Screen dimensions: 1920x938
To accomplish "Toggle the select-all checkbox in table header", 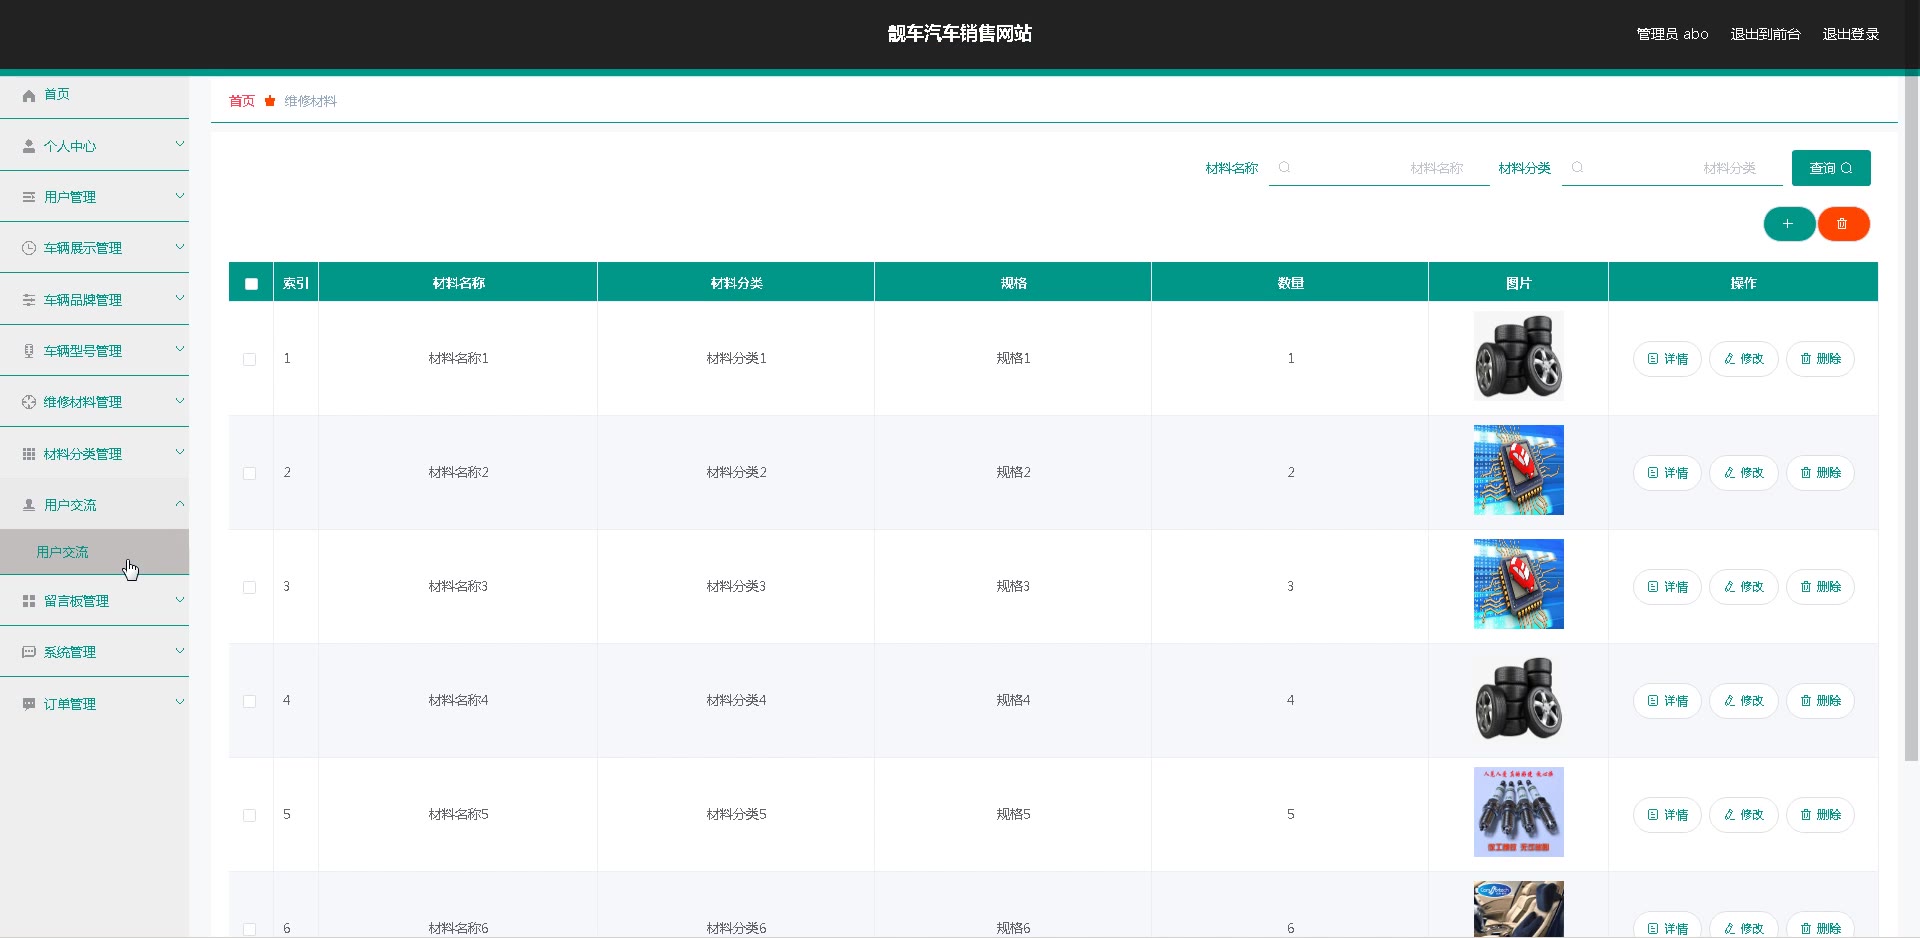I will [x=251, y=284].
